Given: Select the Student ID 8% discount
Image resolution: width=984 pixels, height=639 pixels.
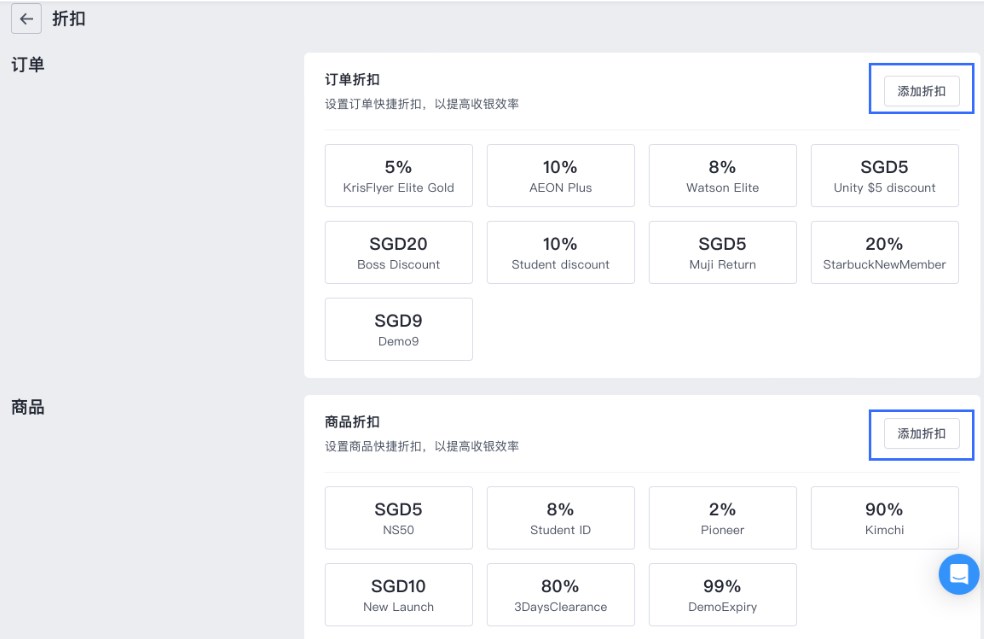Looking at the screenshot, I should [x=560, y=517].
